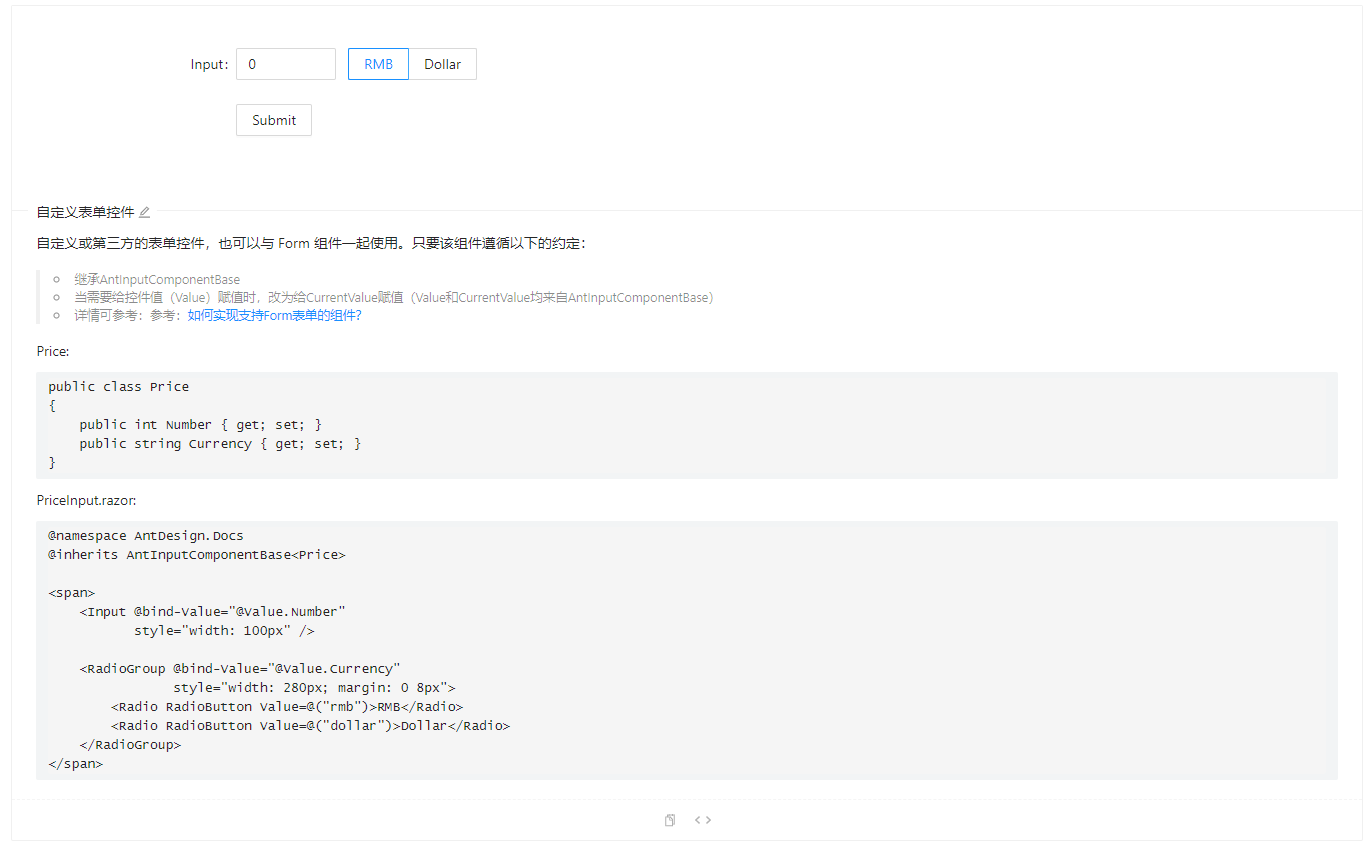1372x848 pixels.
Task: Click code line public class Price
Action: click(x=118, y=387)
